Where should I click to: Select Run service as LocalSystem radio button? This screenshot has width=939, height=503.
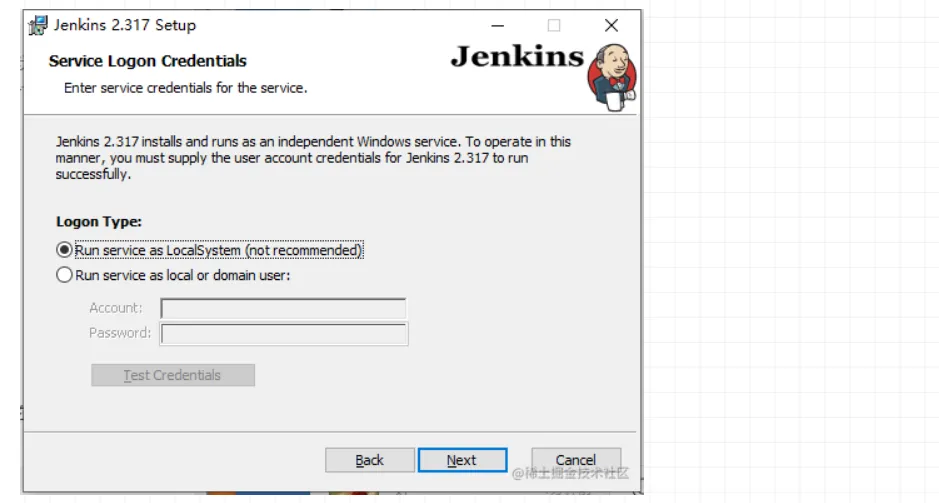[64, 250]
